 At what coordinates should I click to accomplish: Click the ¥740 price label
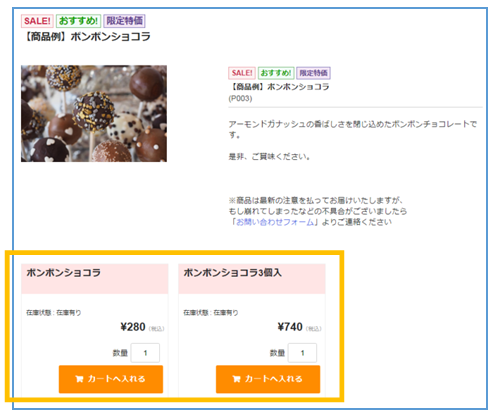[290, 327]
